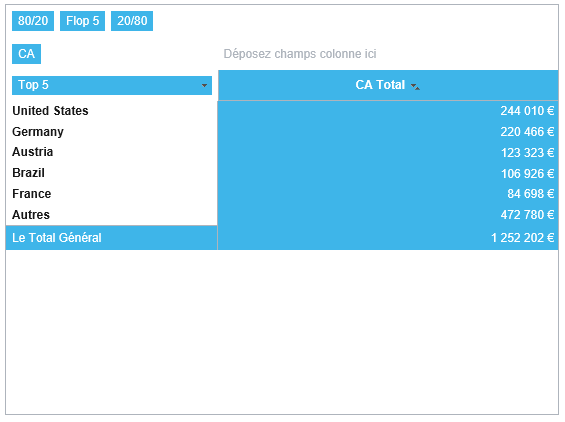The width and height of the screenshot is (565, 422).
Task: Select the France row label
Action: coord(31,194)
